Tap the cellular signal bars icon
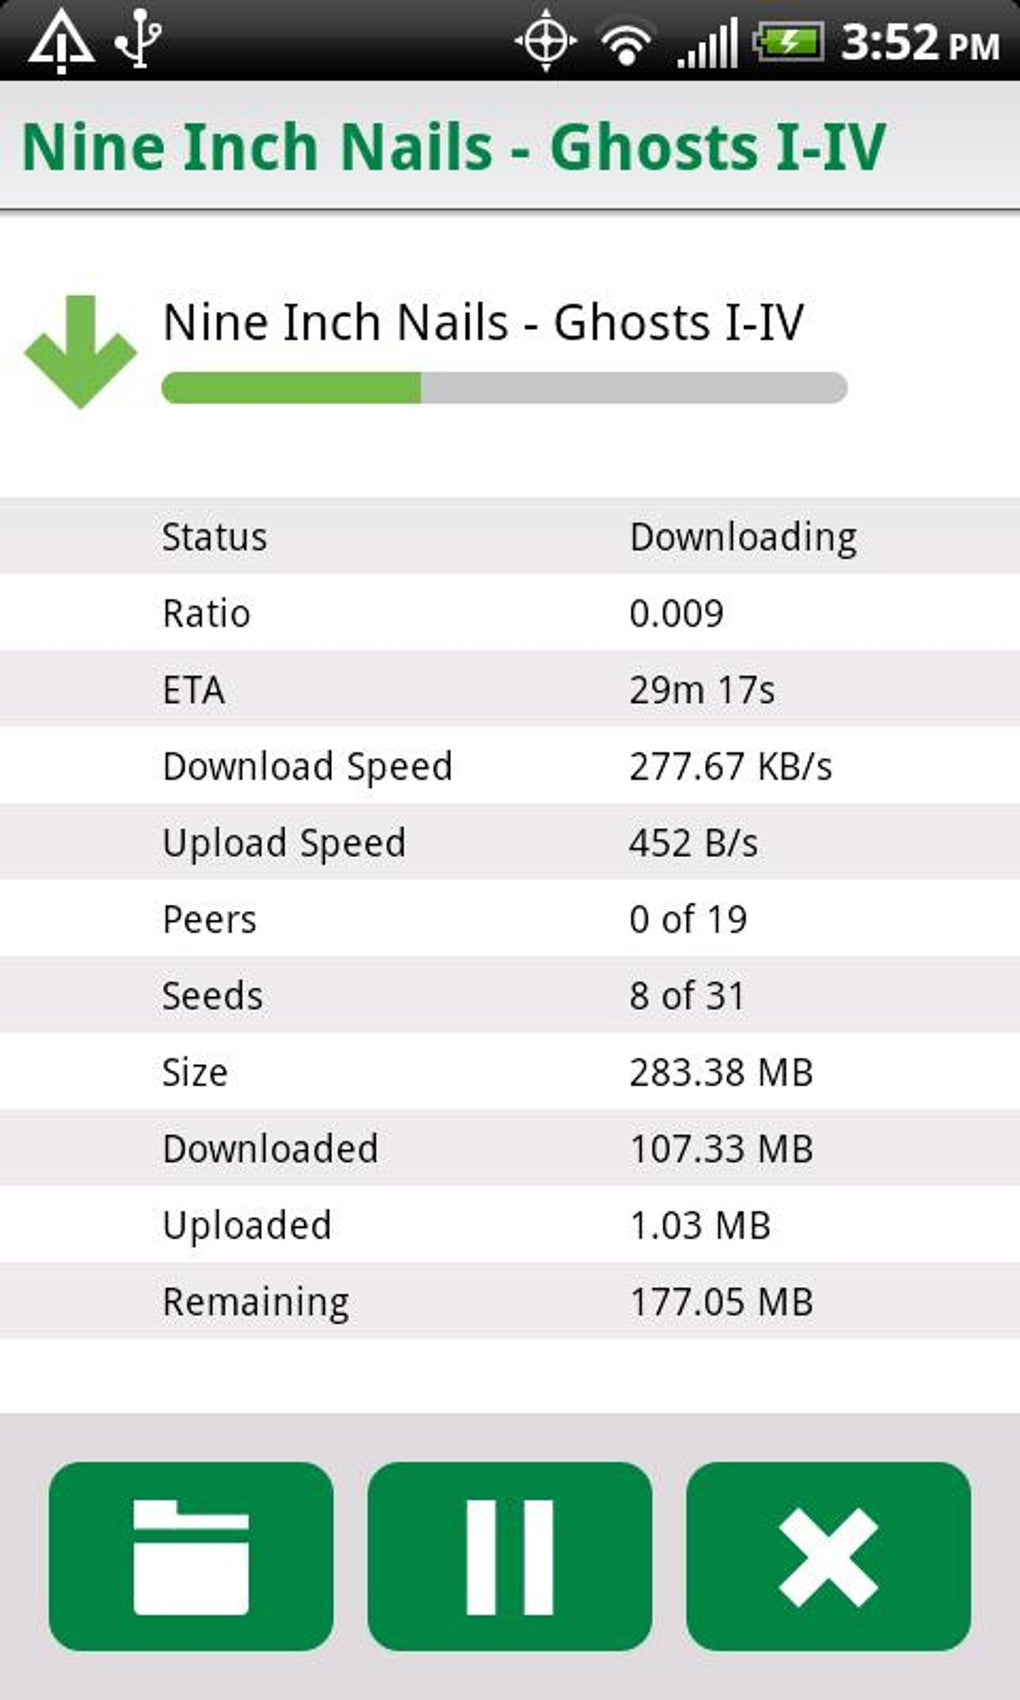 [x=706, y=44]
